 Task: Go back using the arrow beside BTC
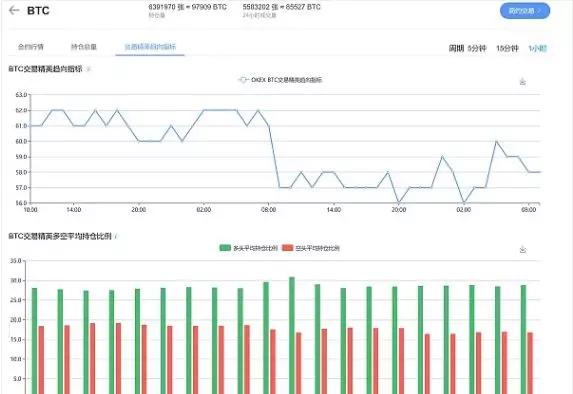tap(14, 10)
